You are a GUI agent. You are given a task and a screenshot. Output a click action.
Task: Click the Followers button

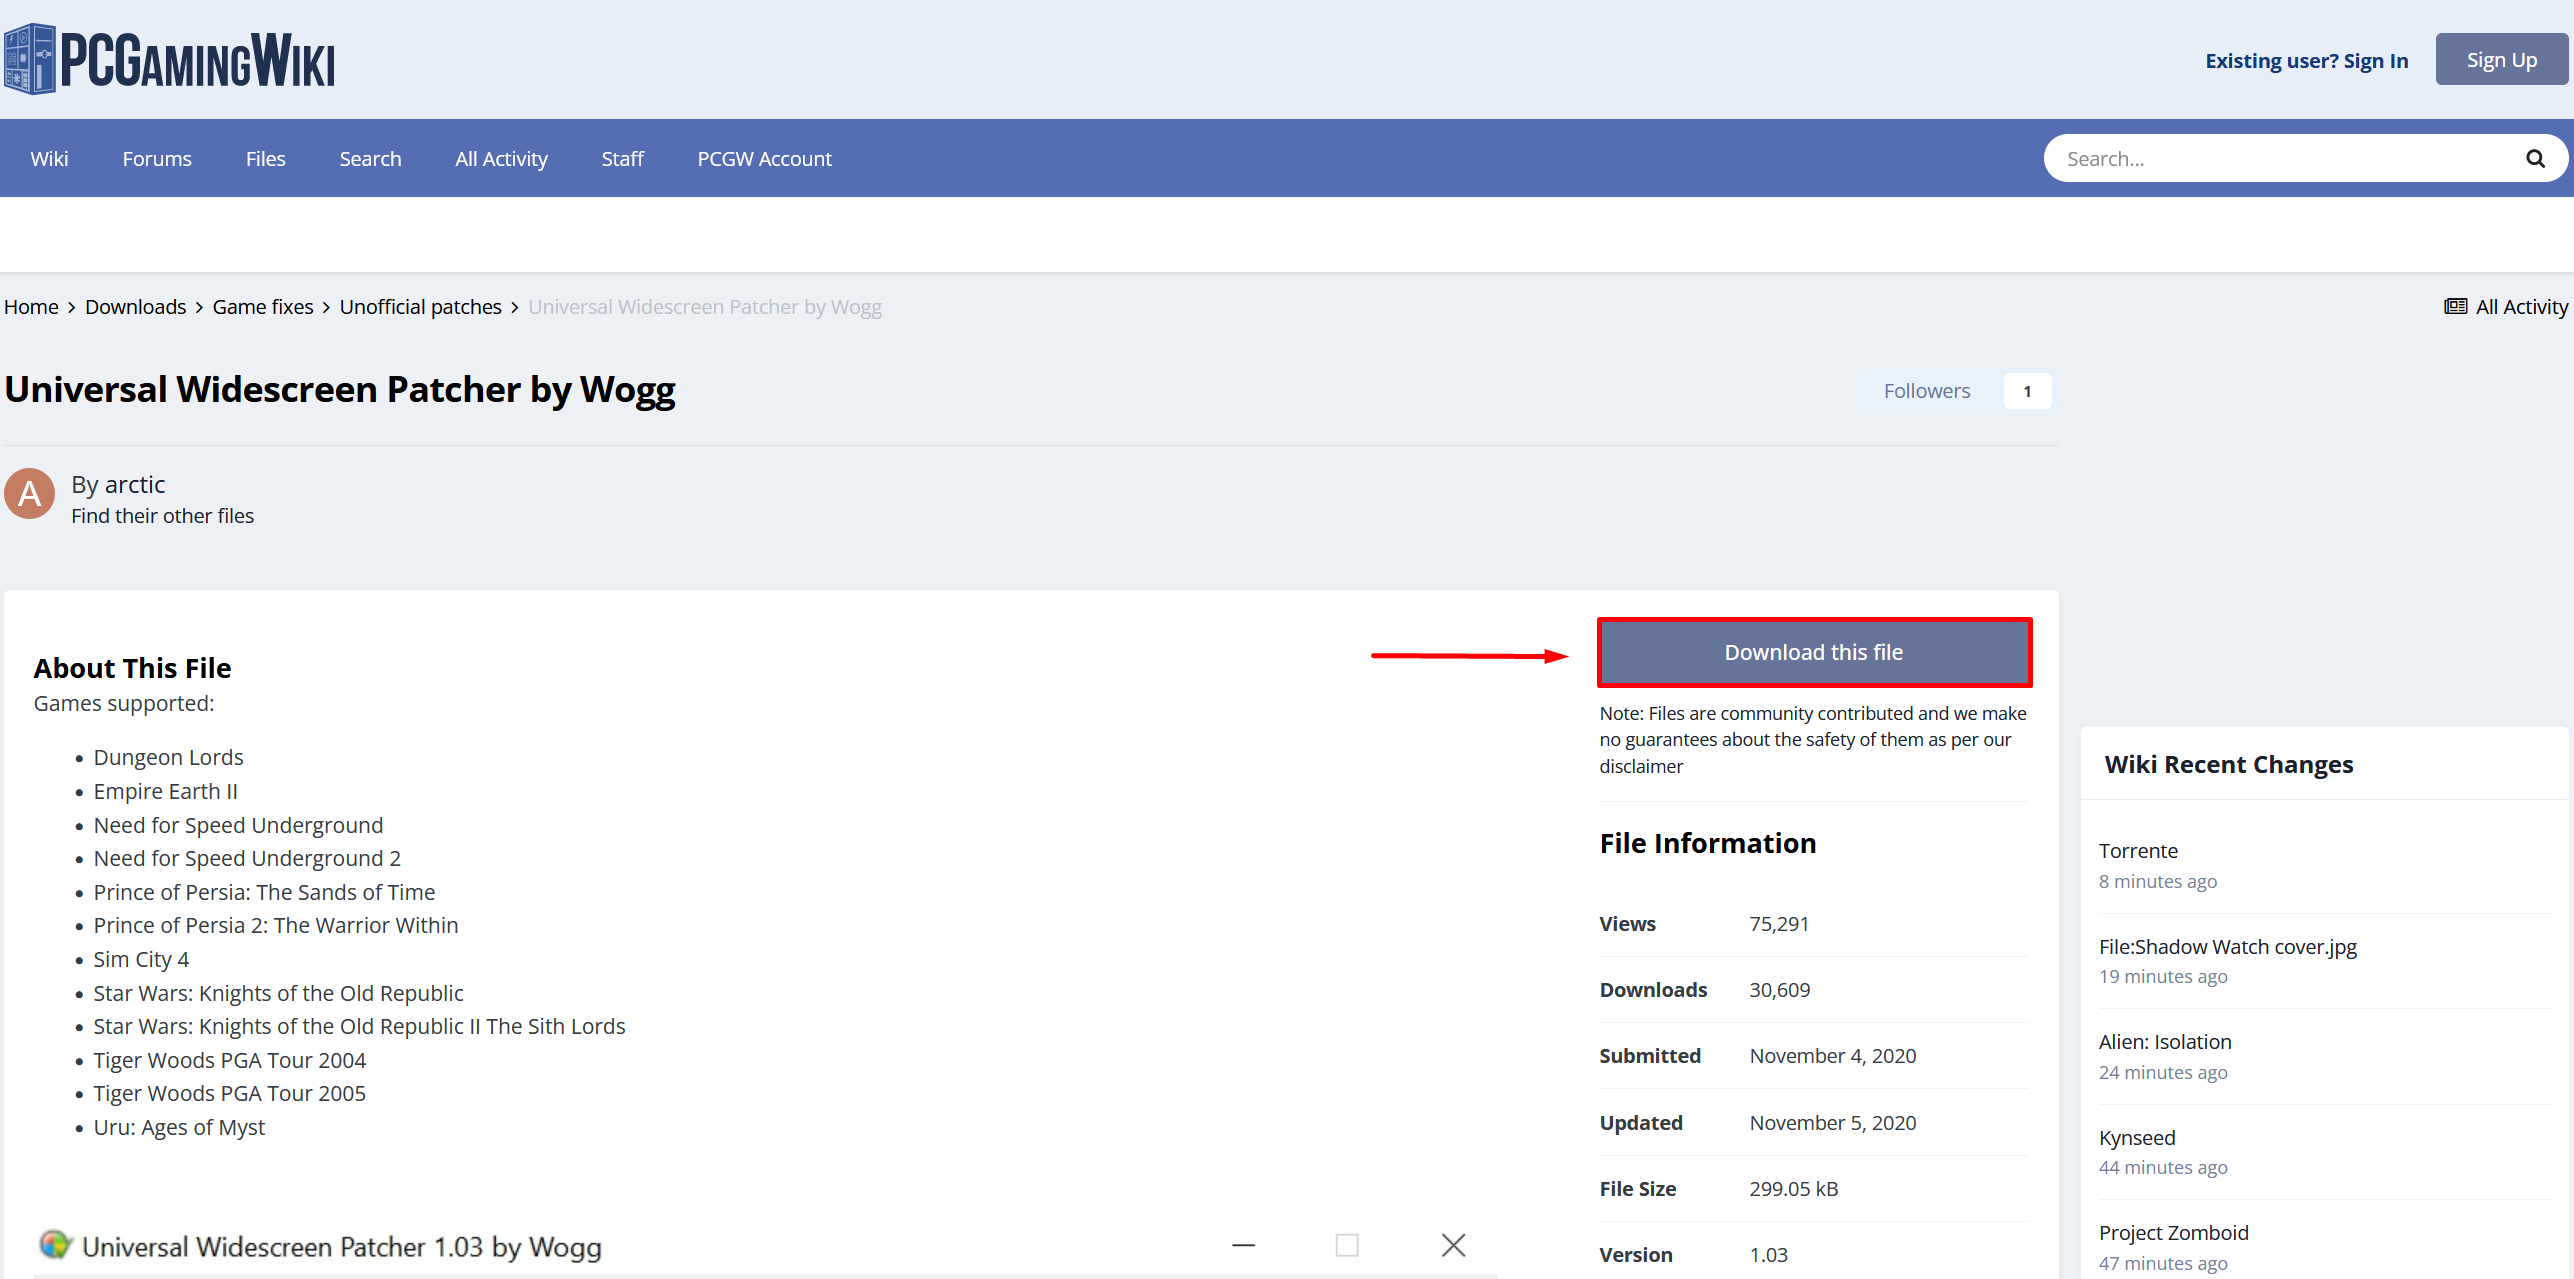(x=1926, y=391)
